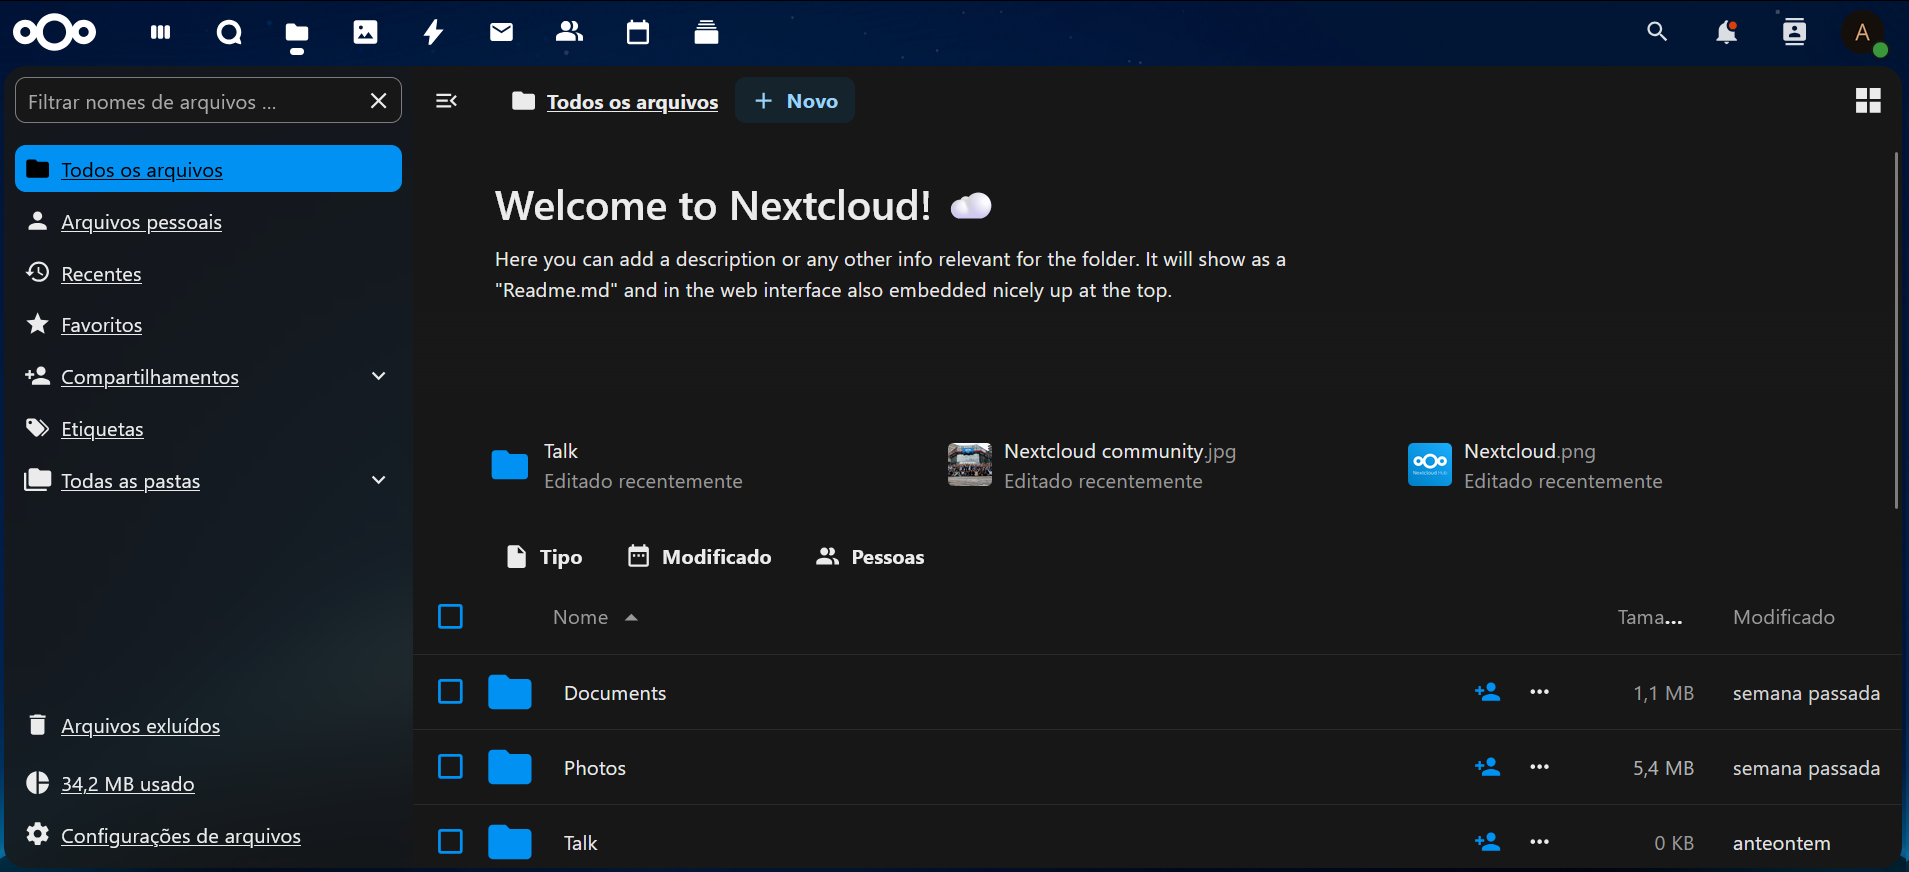Viewport: 1909px width, 872px height.
Task: Open Arquivos excluídos
Action: [x=208, y=725]
